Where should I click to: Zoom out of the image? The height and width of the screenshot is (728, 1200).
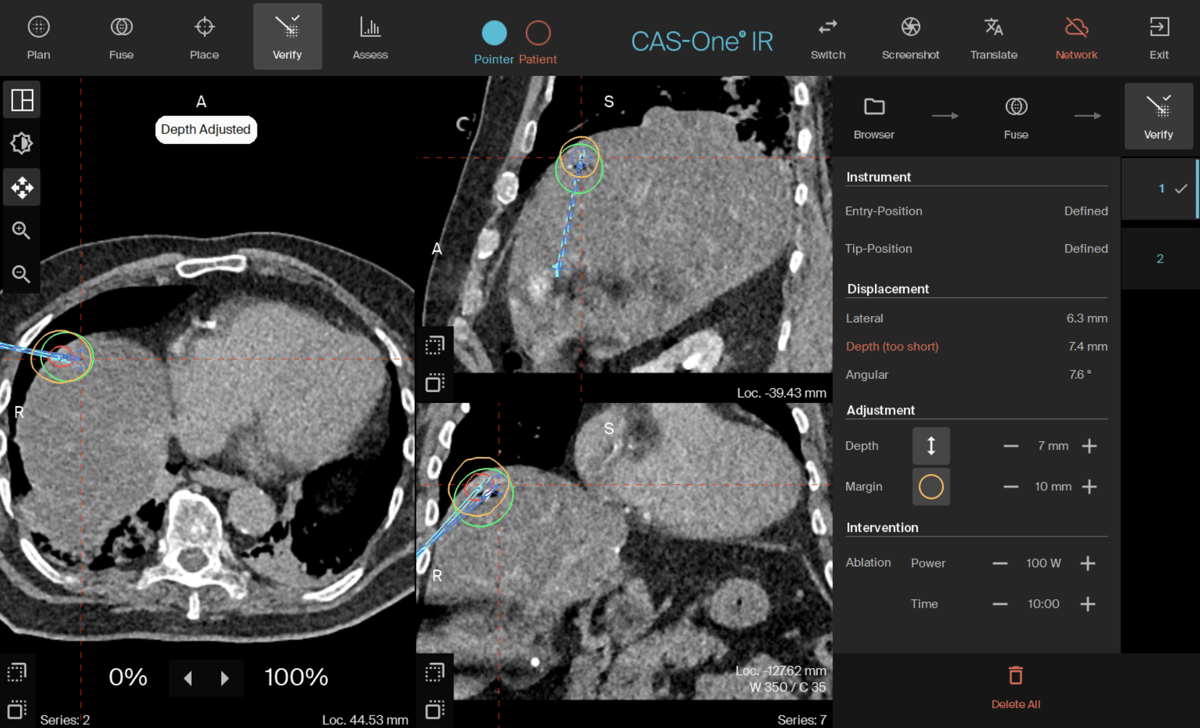tap(21, 274)
